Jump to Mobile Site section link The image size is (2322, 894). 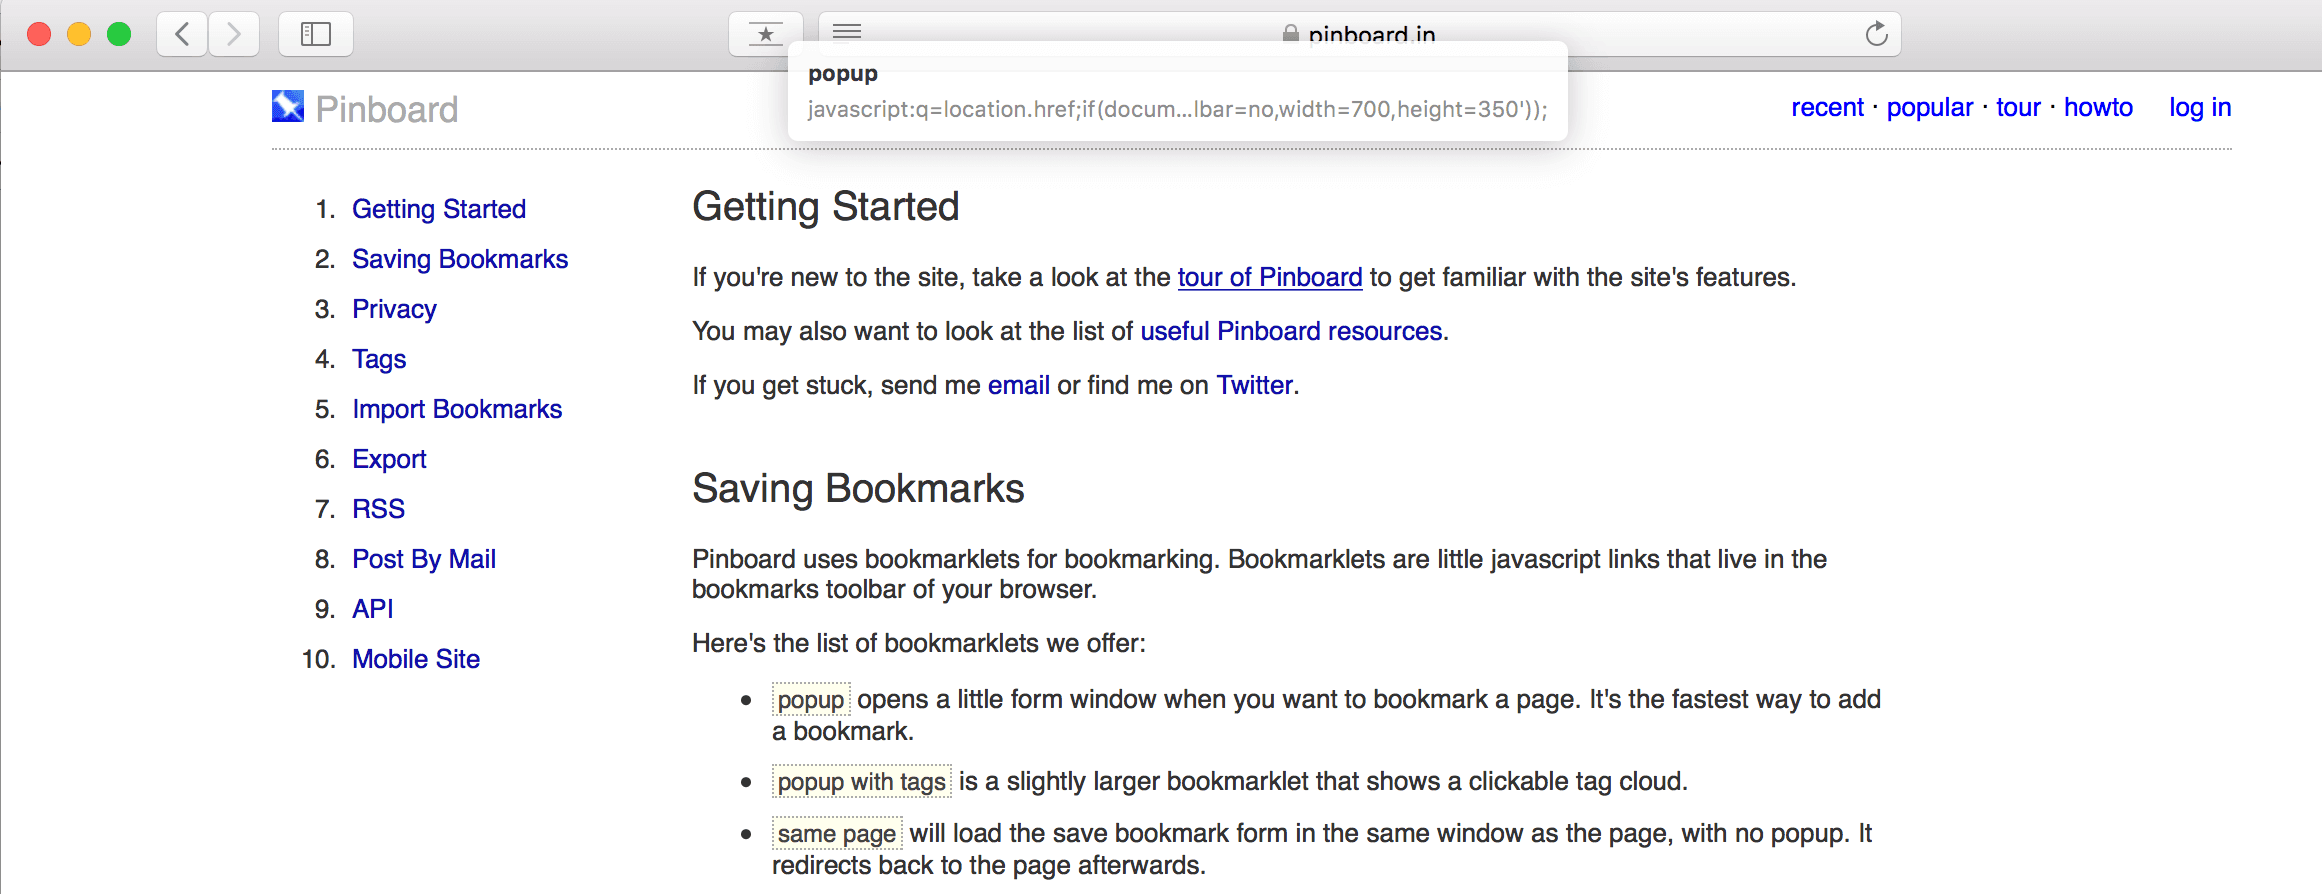(x=416, y=659)
